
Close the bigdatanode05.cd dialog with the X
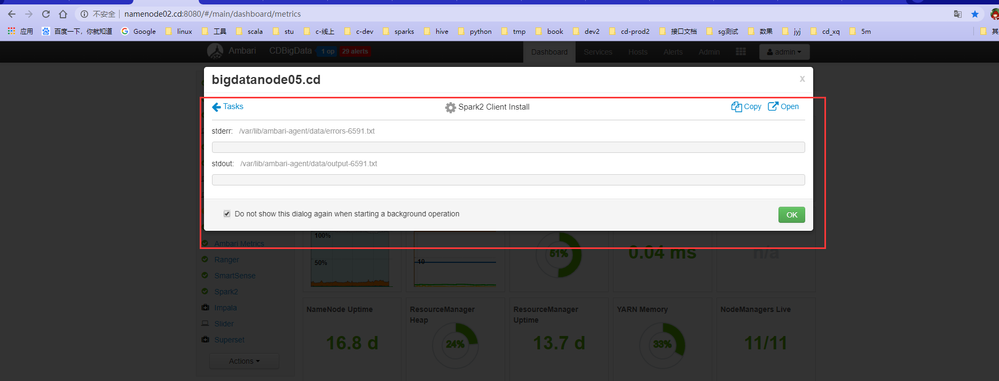point(802,79)
